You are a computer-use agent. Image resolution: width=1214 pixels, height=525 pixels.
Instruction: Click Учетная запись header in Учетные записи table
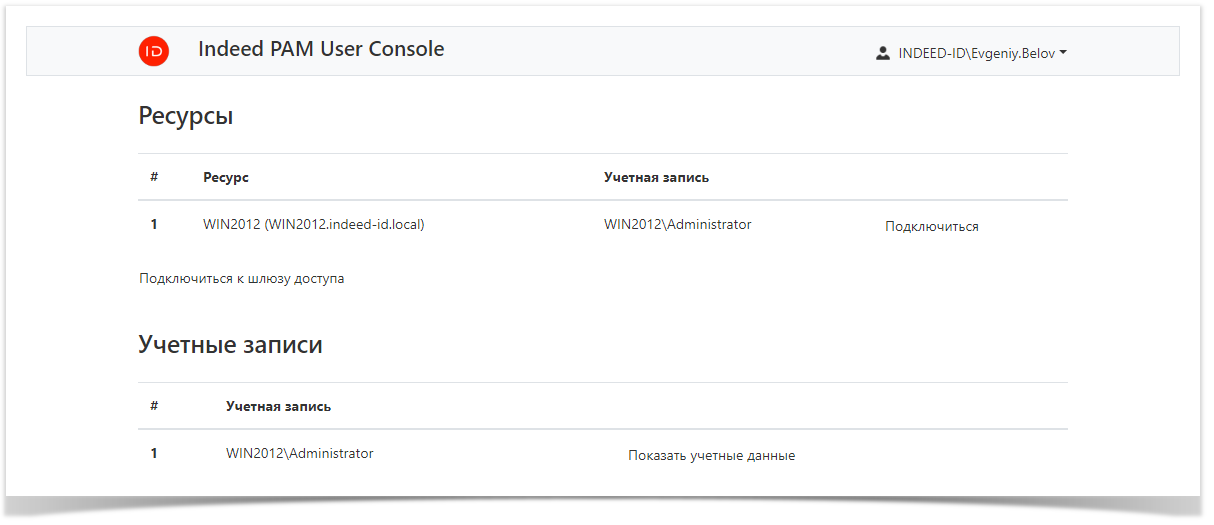[x=278, y=407]
